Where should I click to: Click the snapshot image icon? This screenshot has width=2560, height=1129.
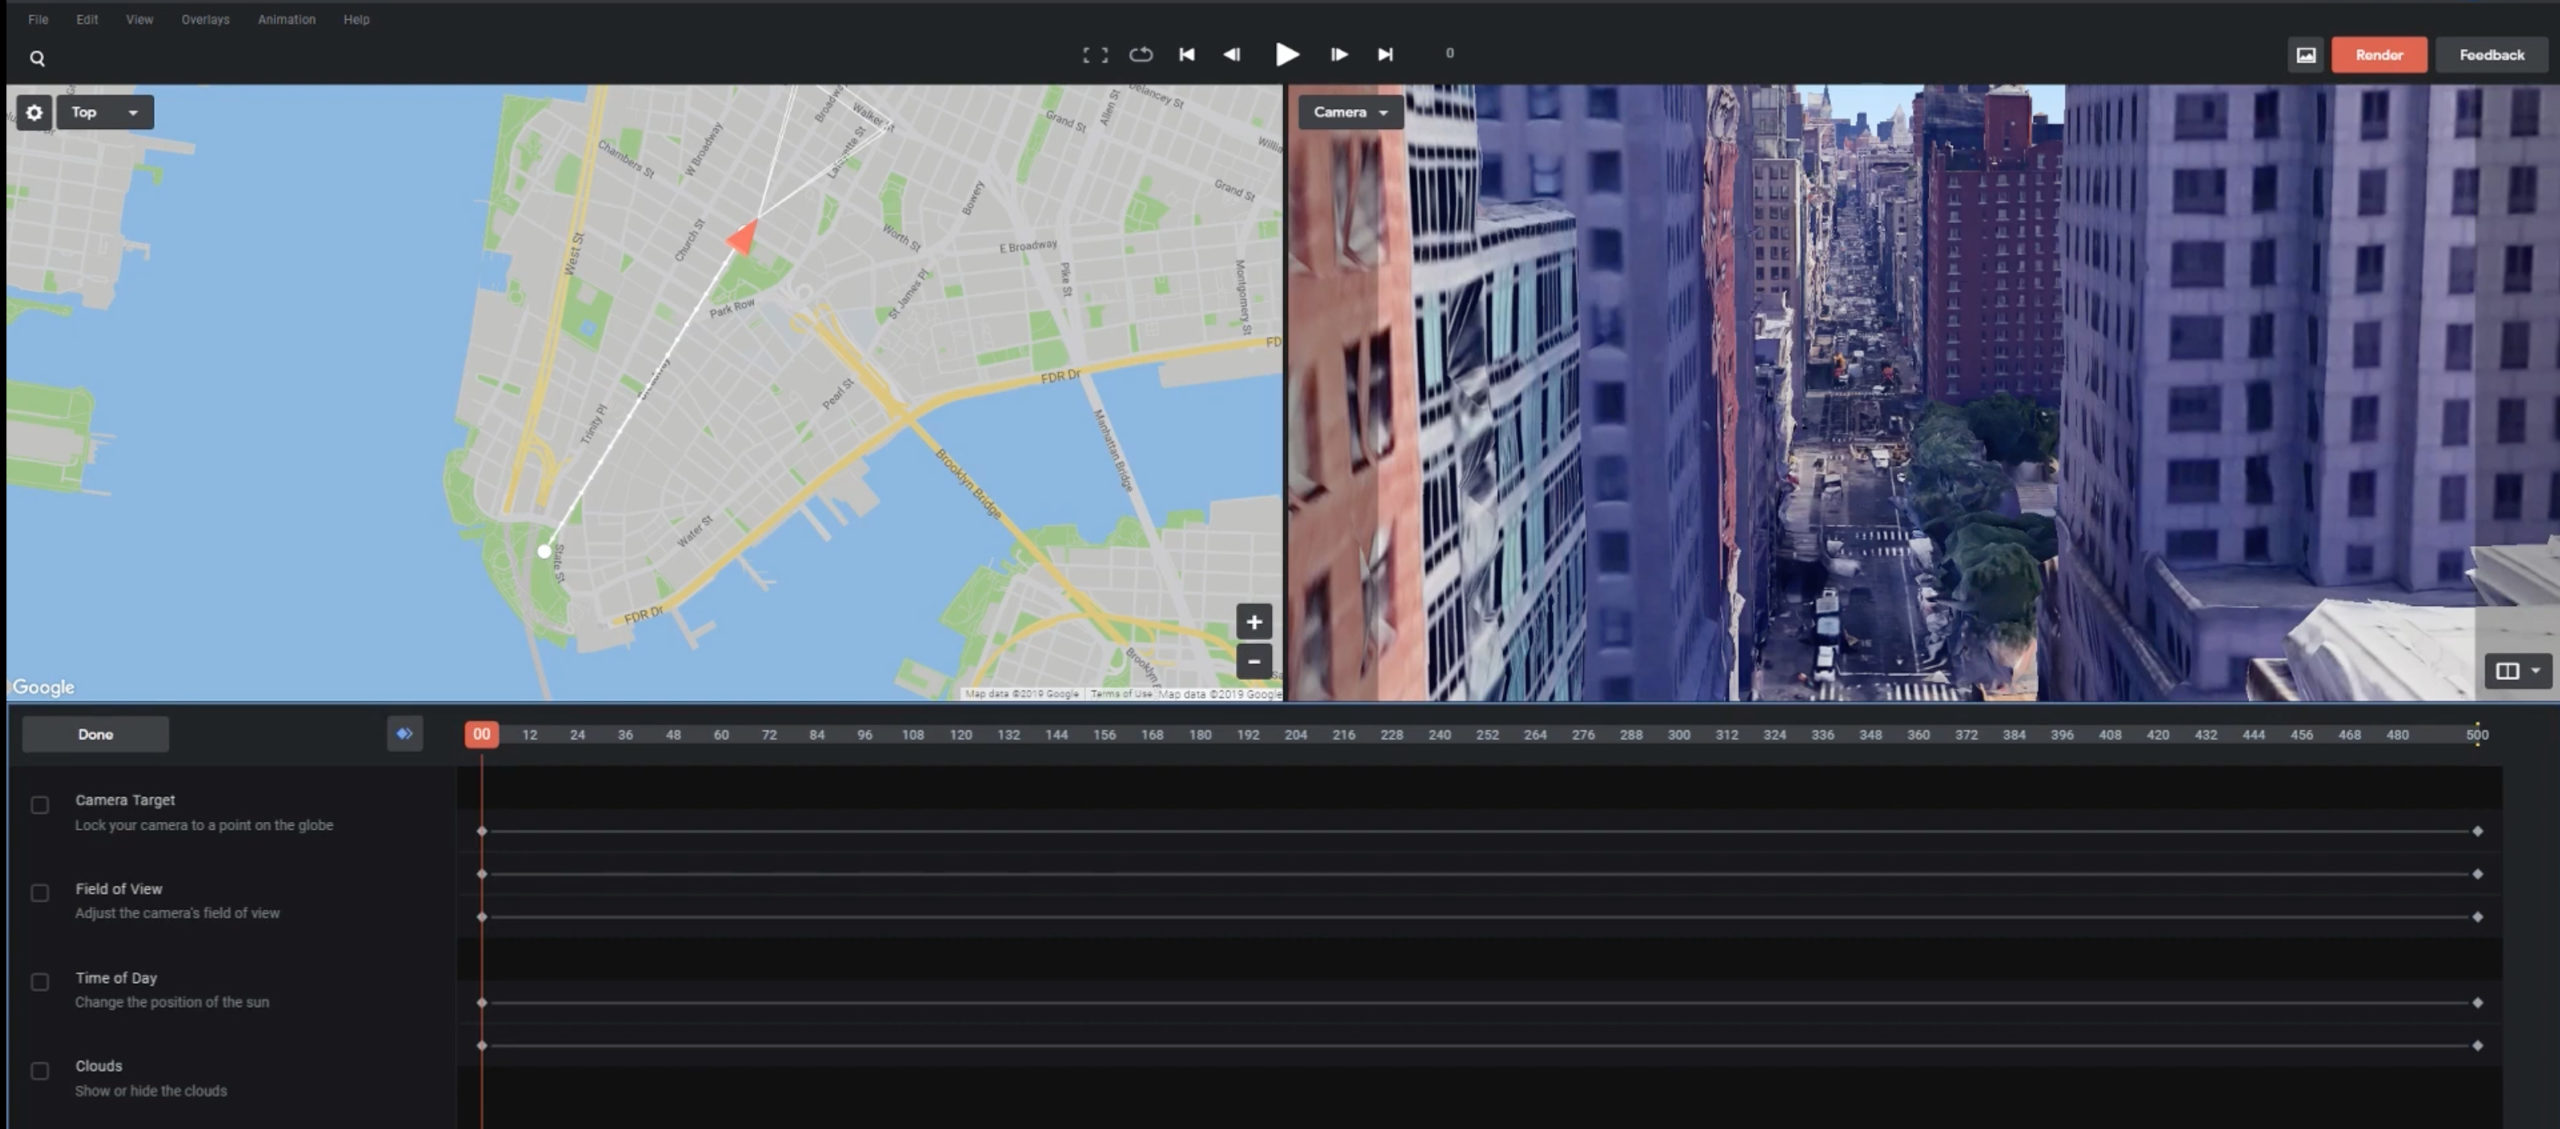point(2306,55)
